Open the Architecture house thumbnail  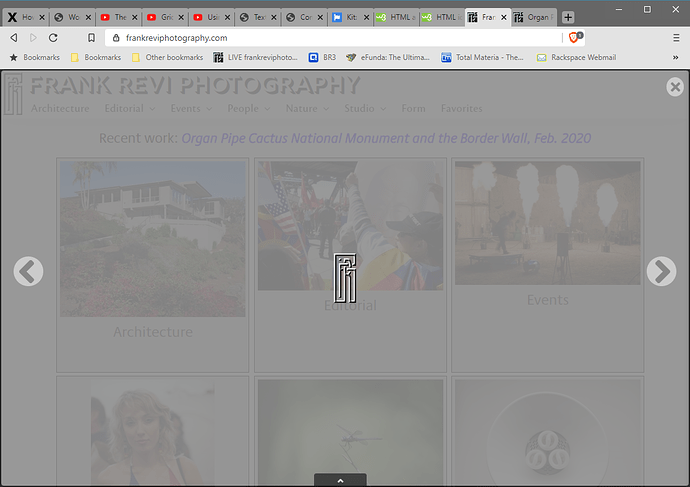[x=153, y=239]
